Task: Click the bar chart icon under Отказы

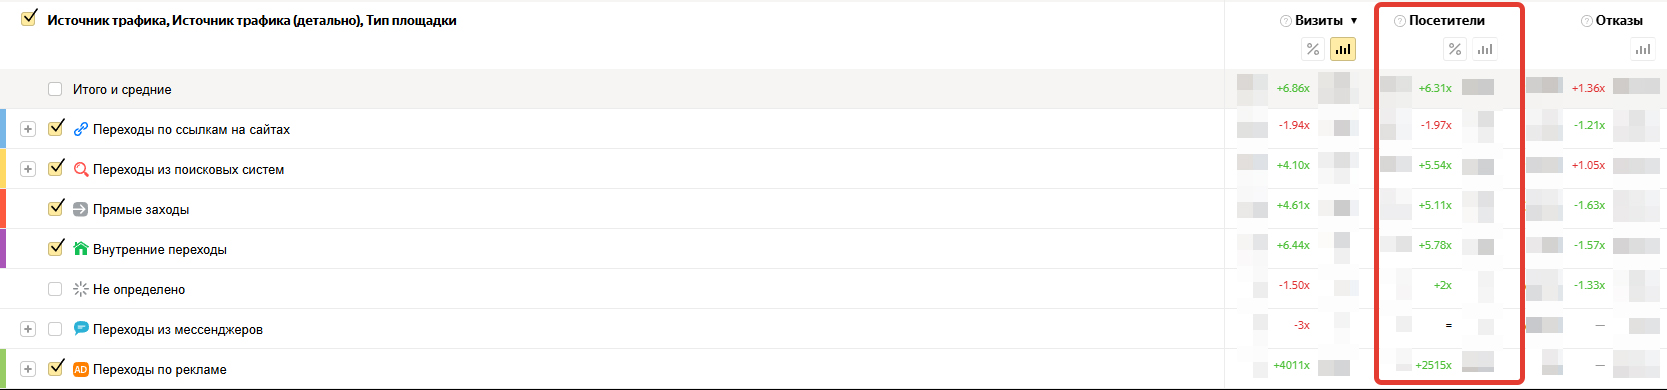Action: (x=1643, y=49)
